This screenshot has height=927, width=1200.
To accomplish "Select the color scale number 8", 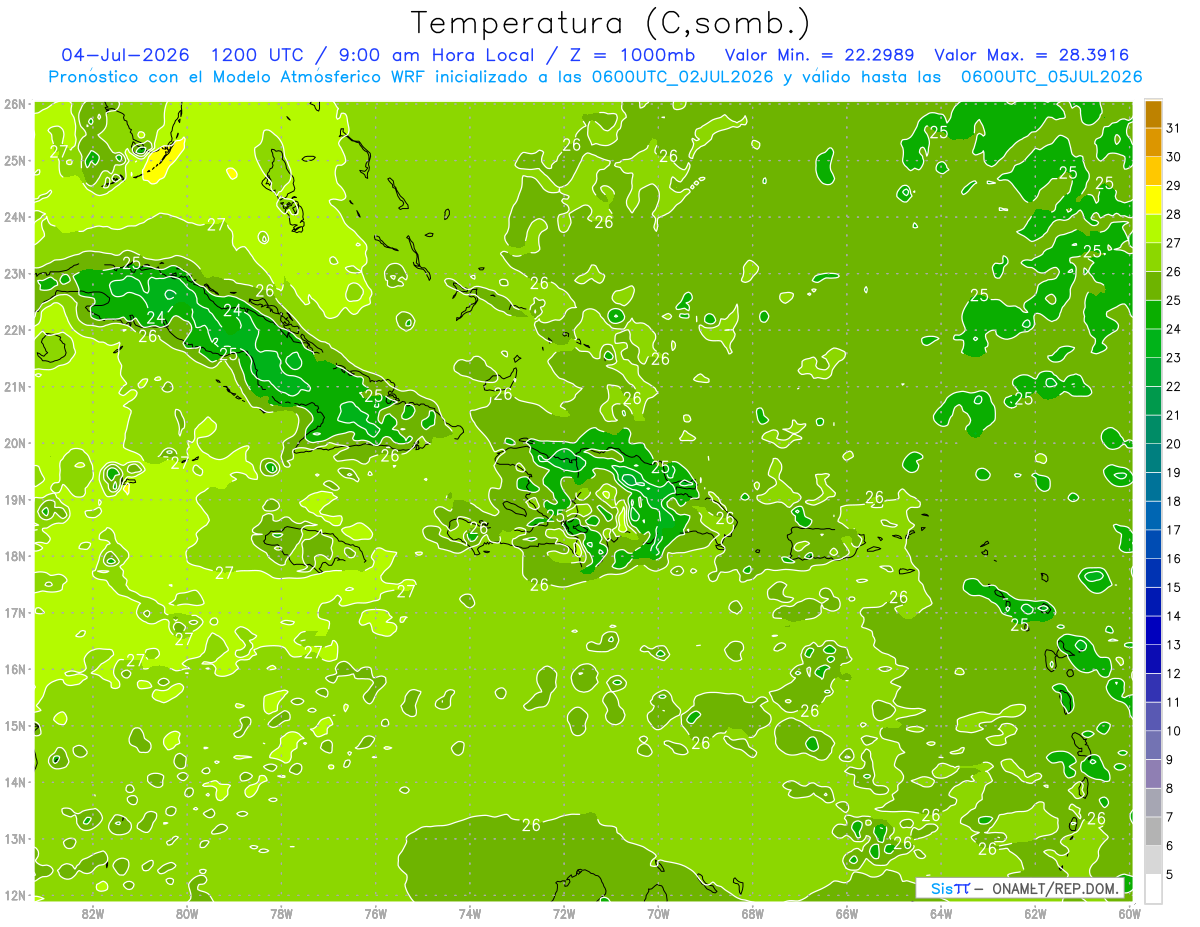I will (1170, 788).
